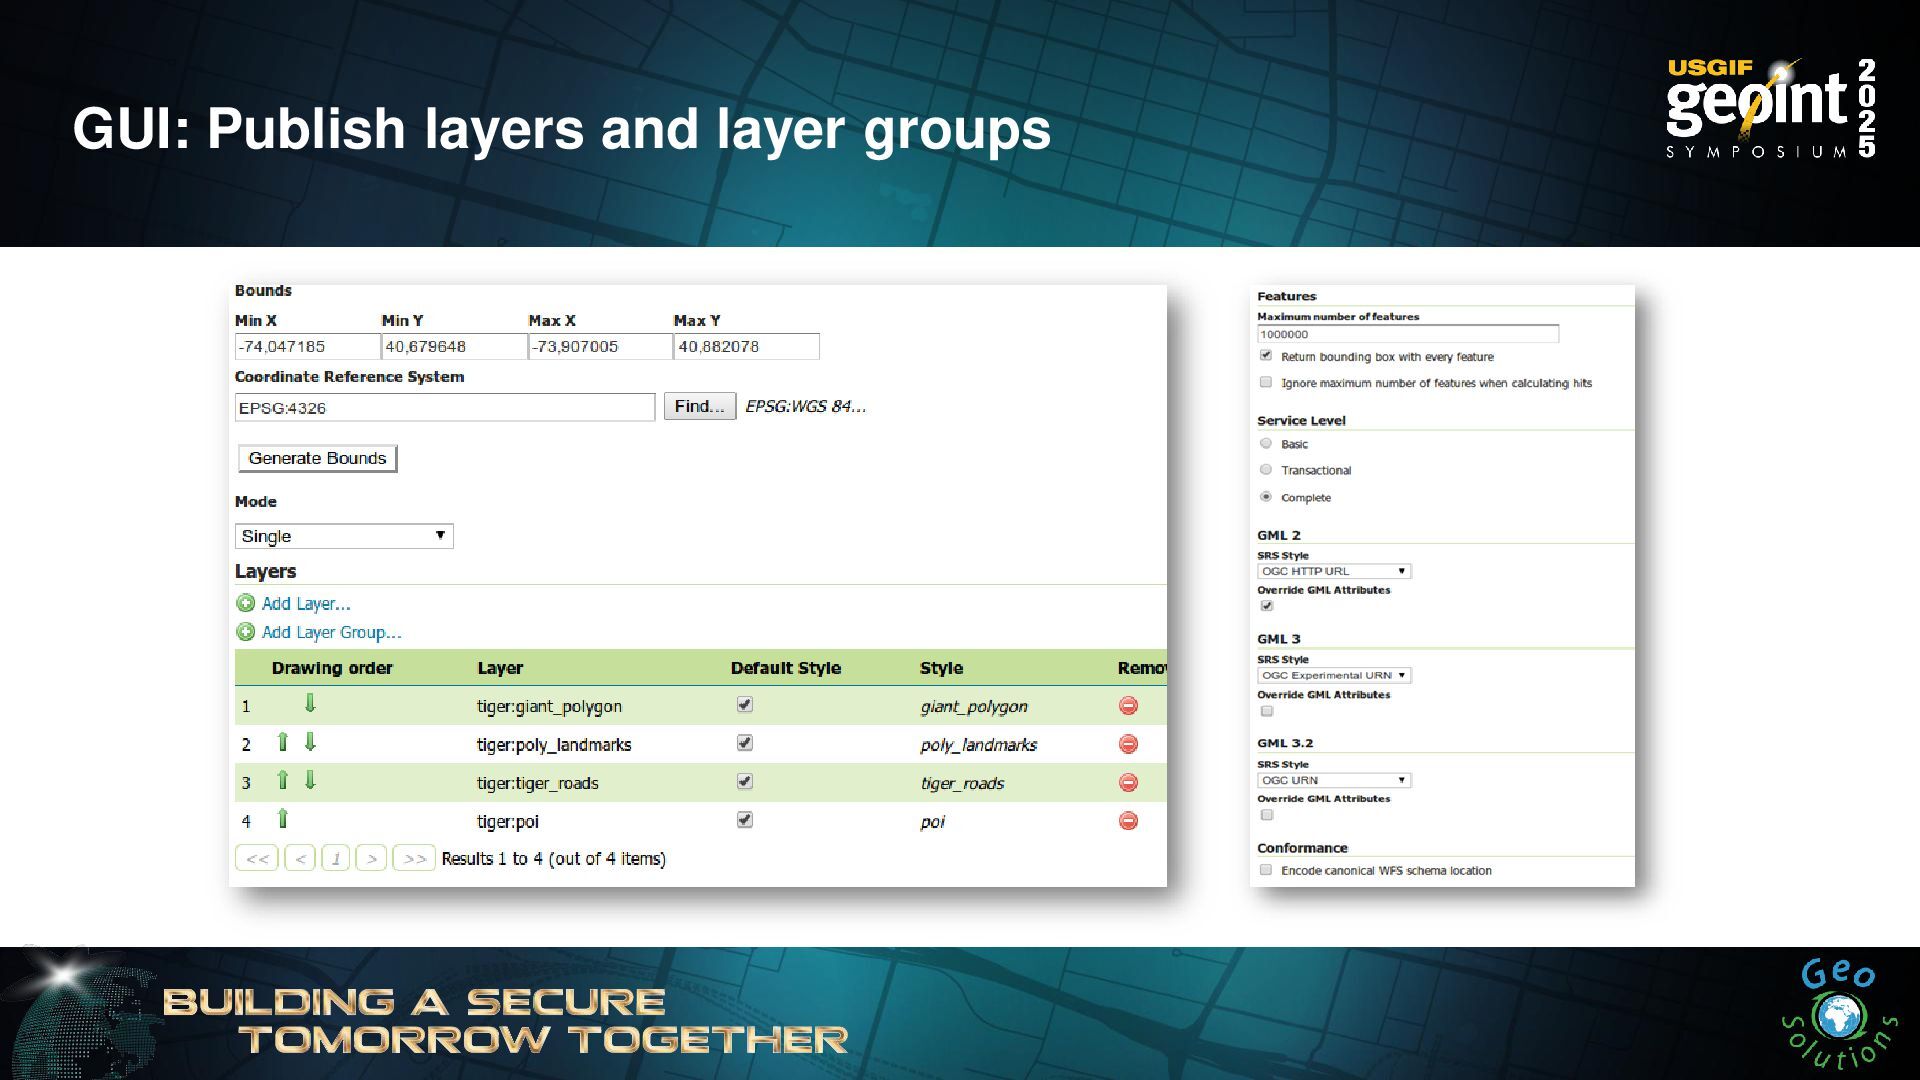Move tiger:tiger_roads layer down
The height and width of the screenshot is (1080, 1920).
pyautogui.click(x=310, y=781)
